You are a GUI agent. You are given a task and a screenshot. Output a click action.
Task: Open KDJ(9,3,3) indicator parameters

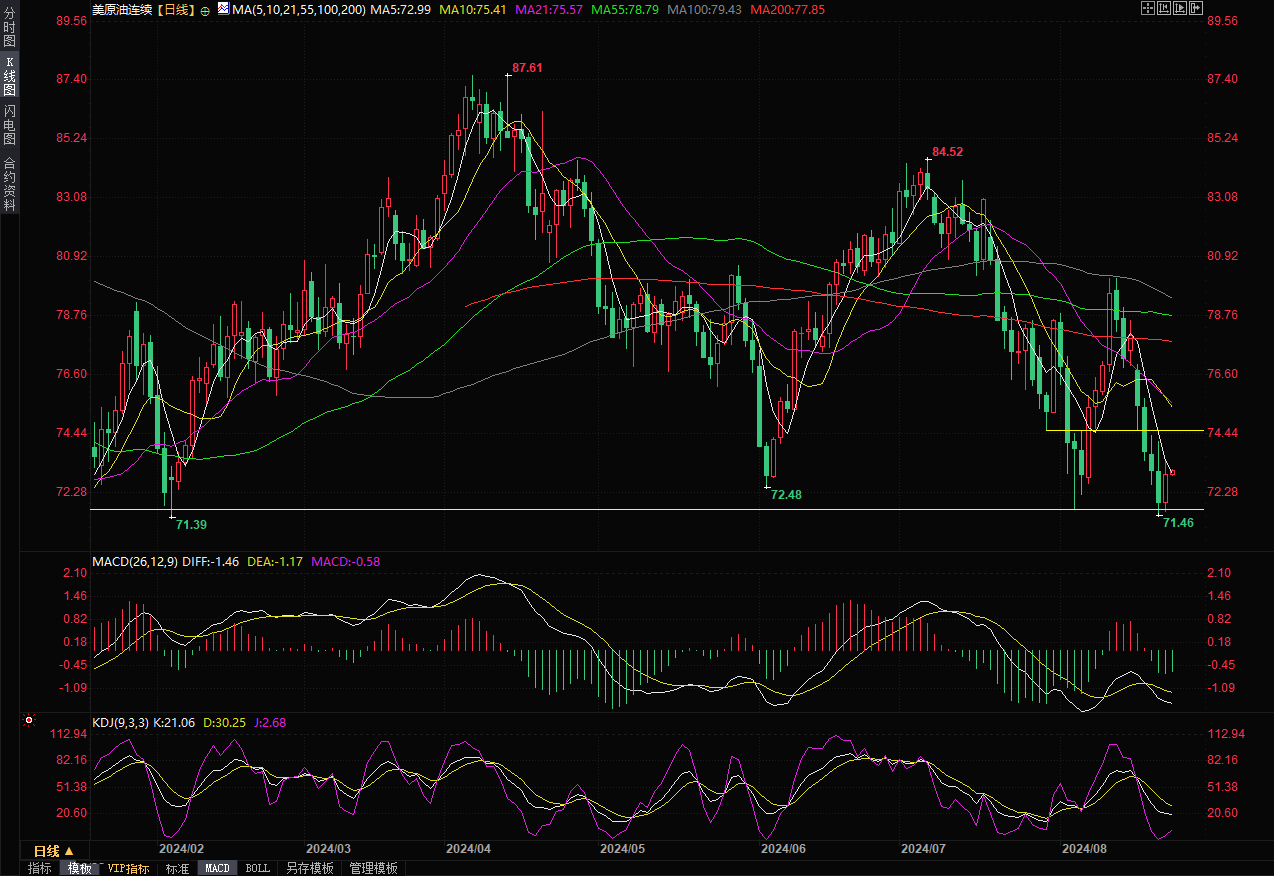point(120,722)
